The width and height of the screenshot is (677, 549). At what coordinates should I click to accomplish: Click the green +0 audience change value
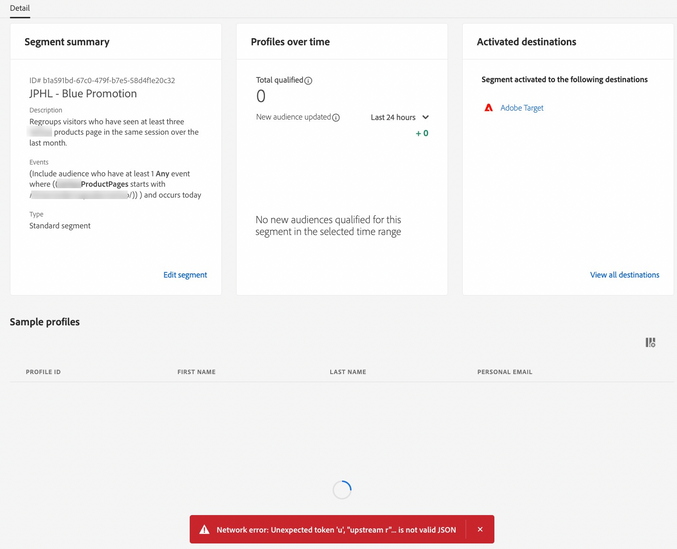(422, 133)
